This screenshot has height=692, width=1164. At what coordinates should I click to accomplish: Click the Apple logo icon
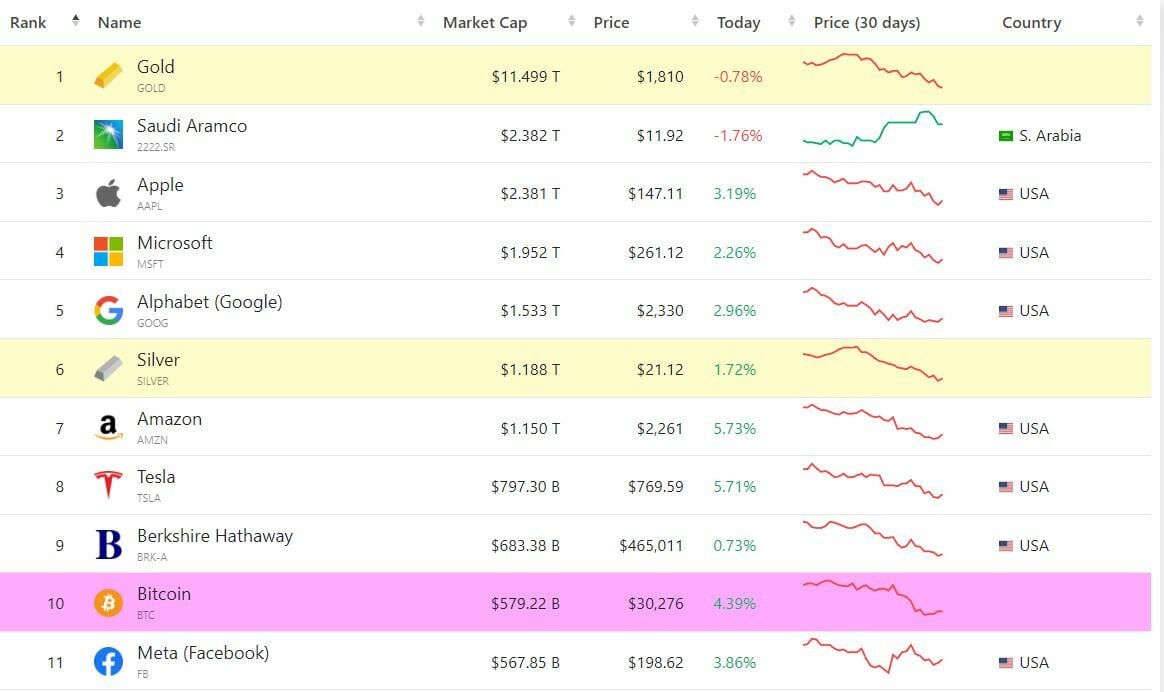(108, 193)
